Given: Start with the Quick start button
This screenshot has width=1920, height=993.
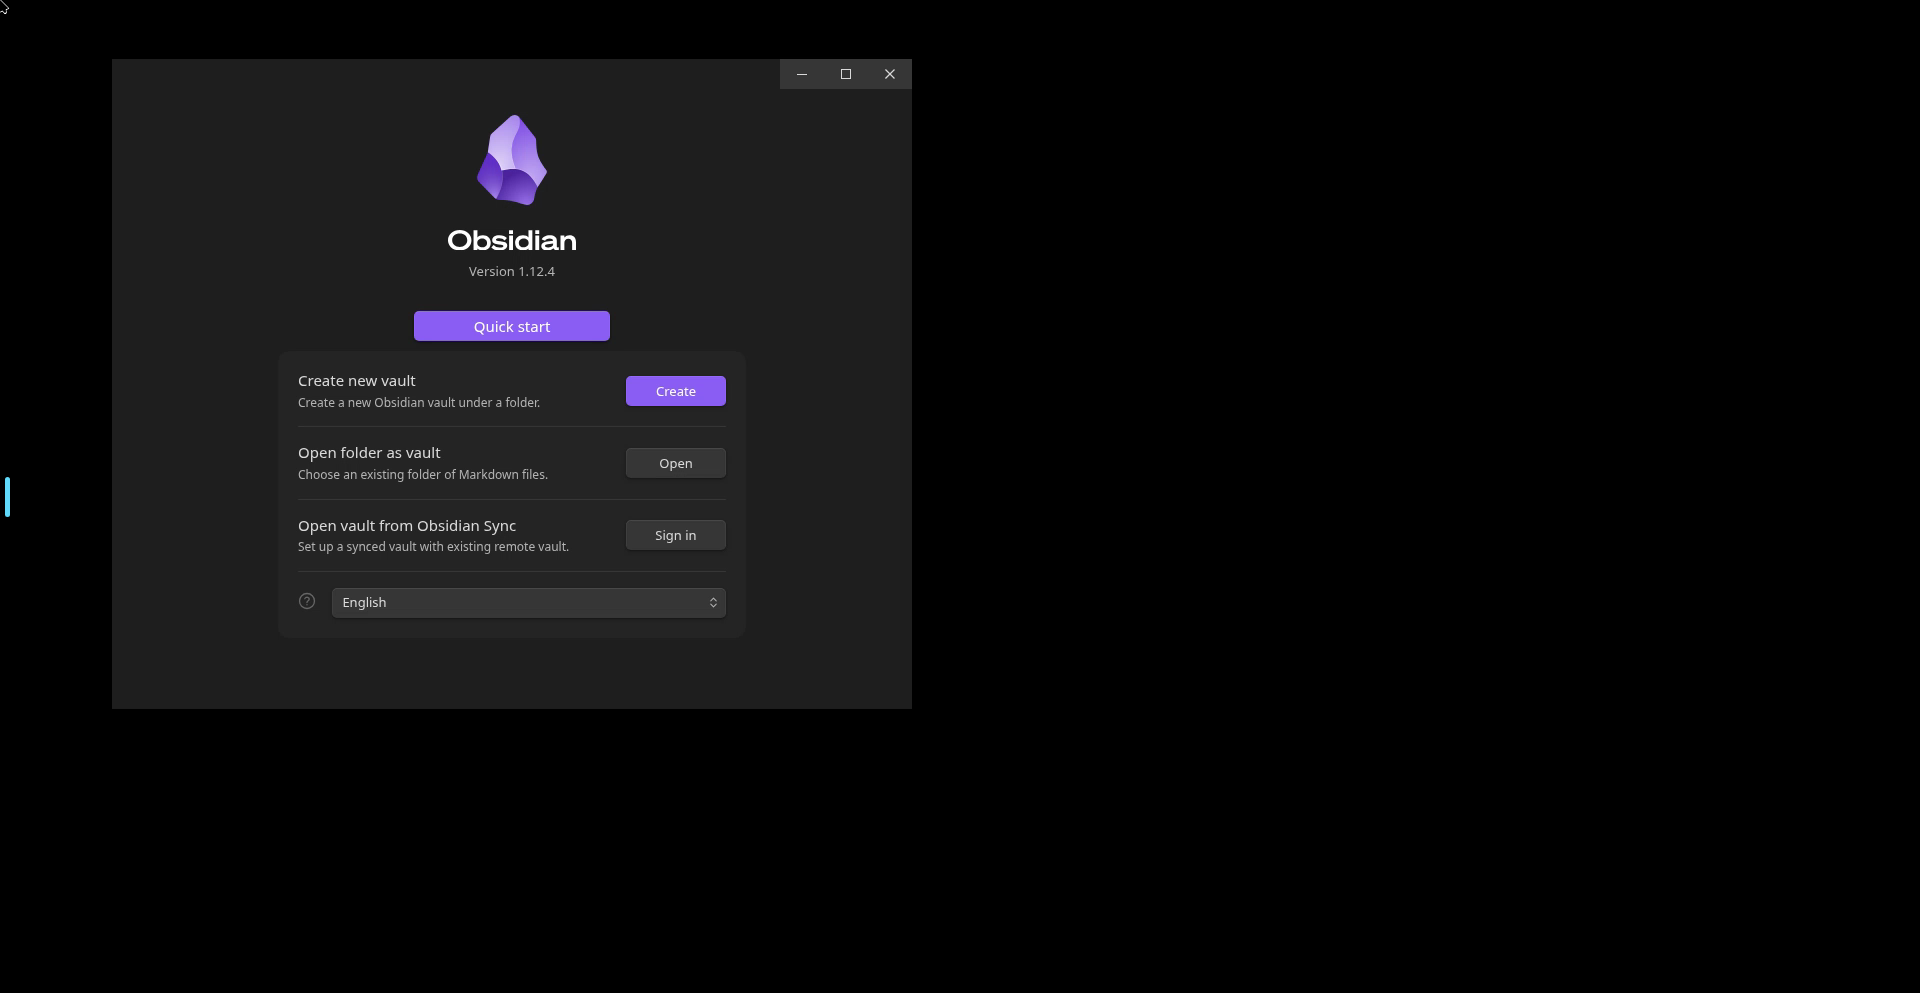Looking at the screenshot, I should [x=512, y=326].
